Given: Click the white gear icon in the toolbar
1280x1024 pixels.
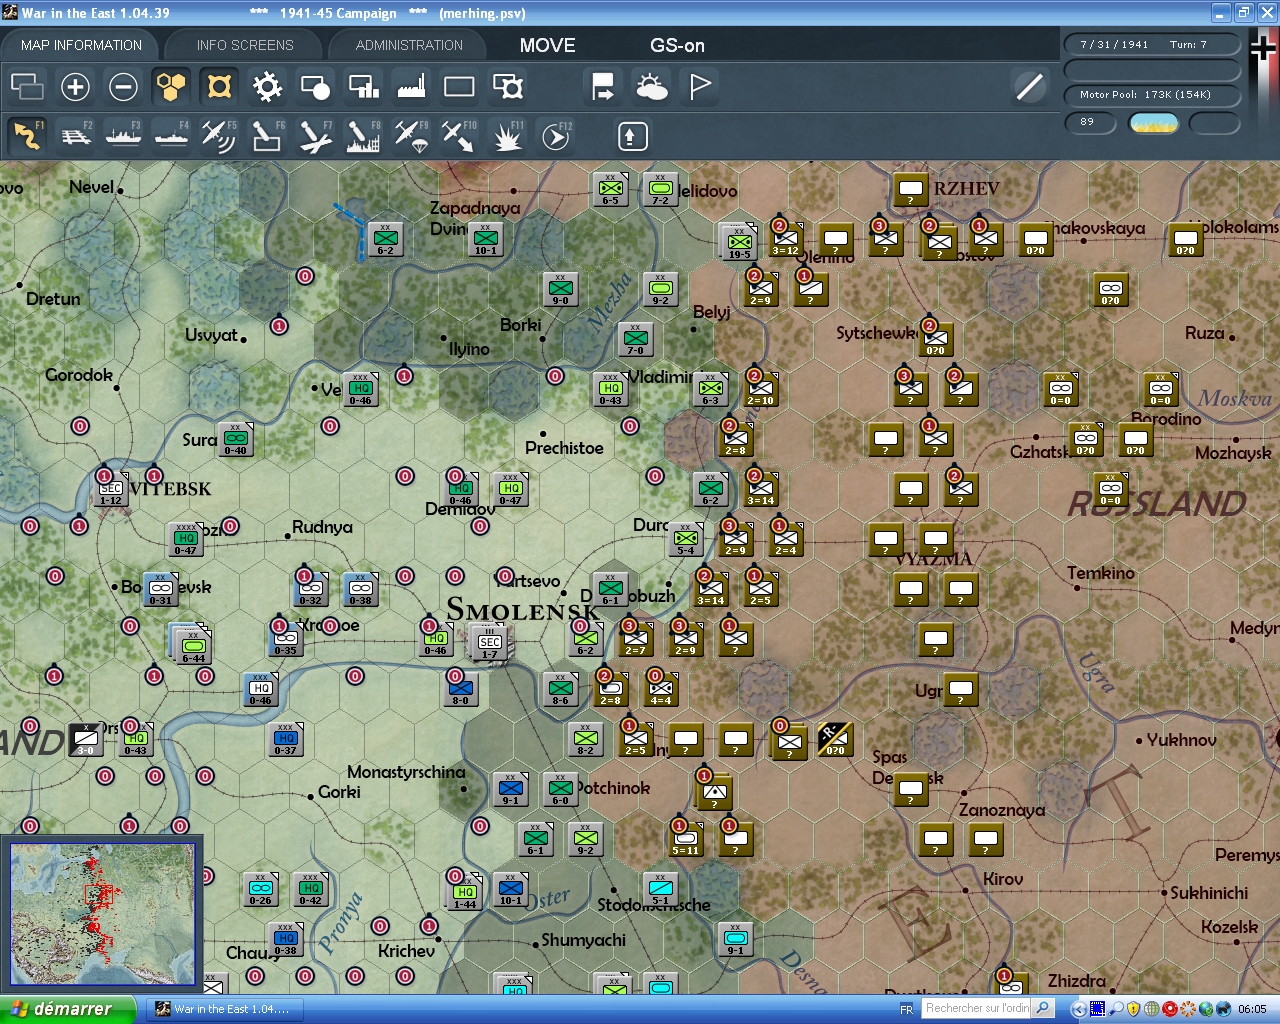Looking at the screenshot, I should point(267,87).
